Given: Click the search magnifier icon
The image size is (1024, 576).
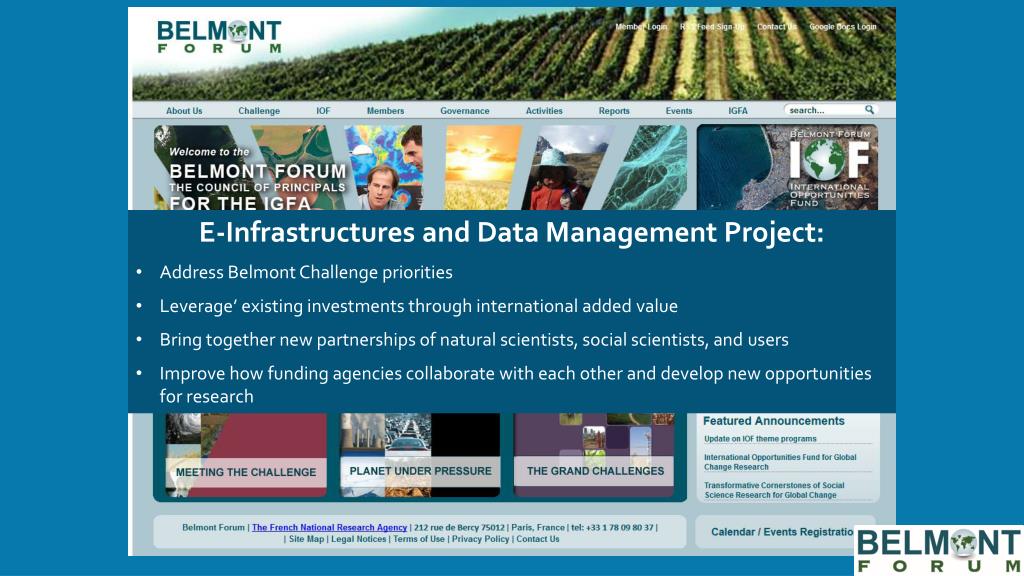Looking at the screenshot, I should tap(869, 110).
